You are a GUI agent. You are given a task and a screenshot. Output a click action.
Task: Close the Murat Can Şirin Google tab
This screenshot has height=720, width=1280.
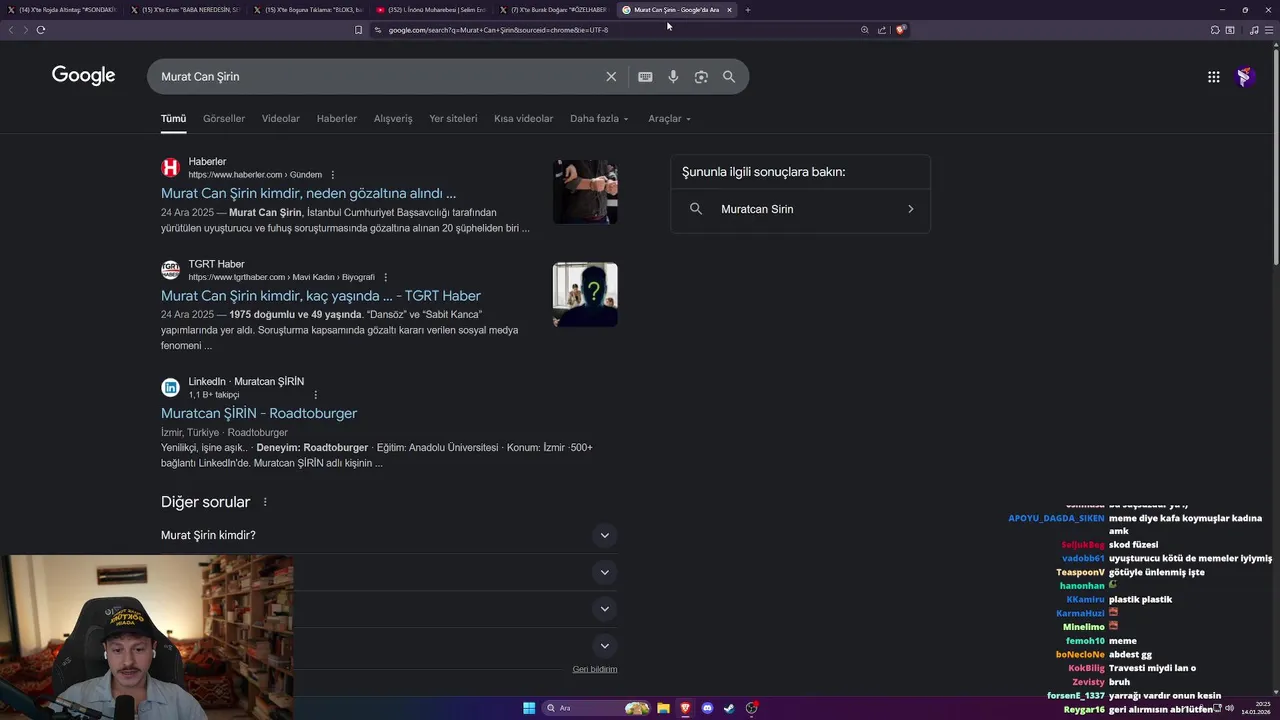point(729,10)
